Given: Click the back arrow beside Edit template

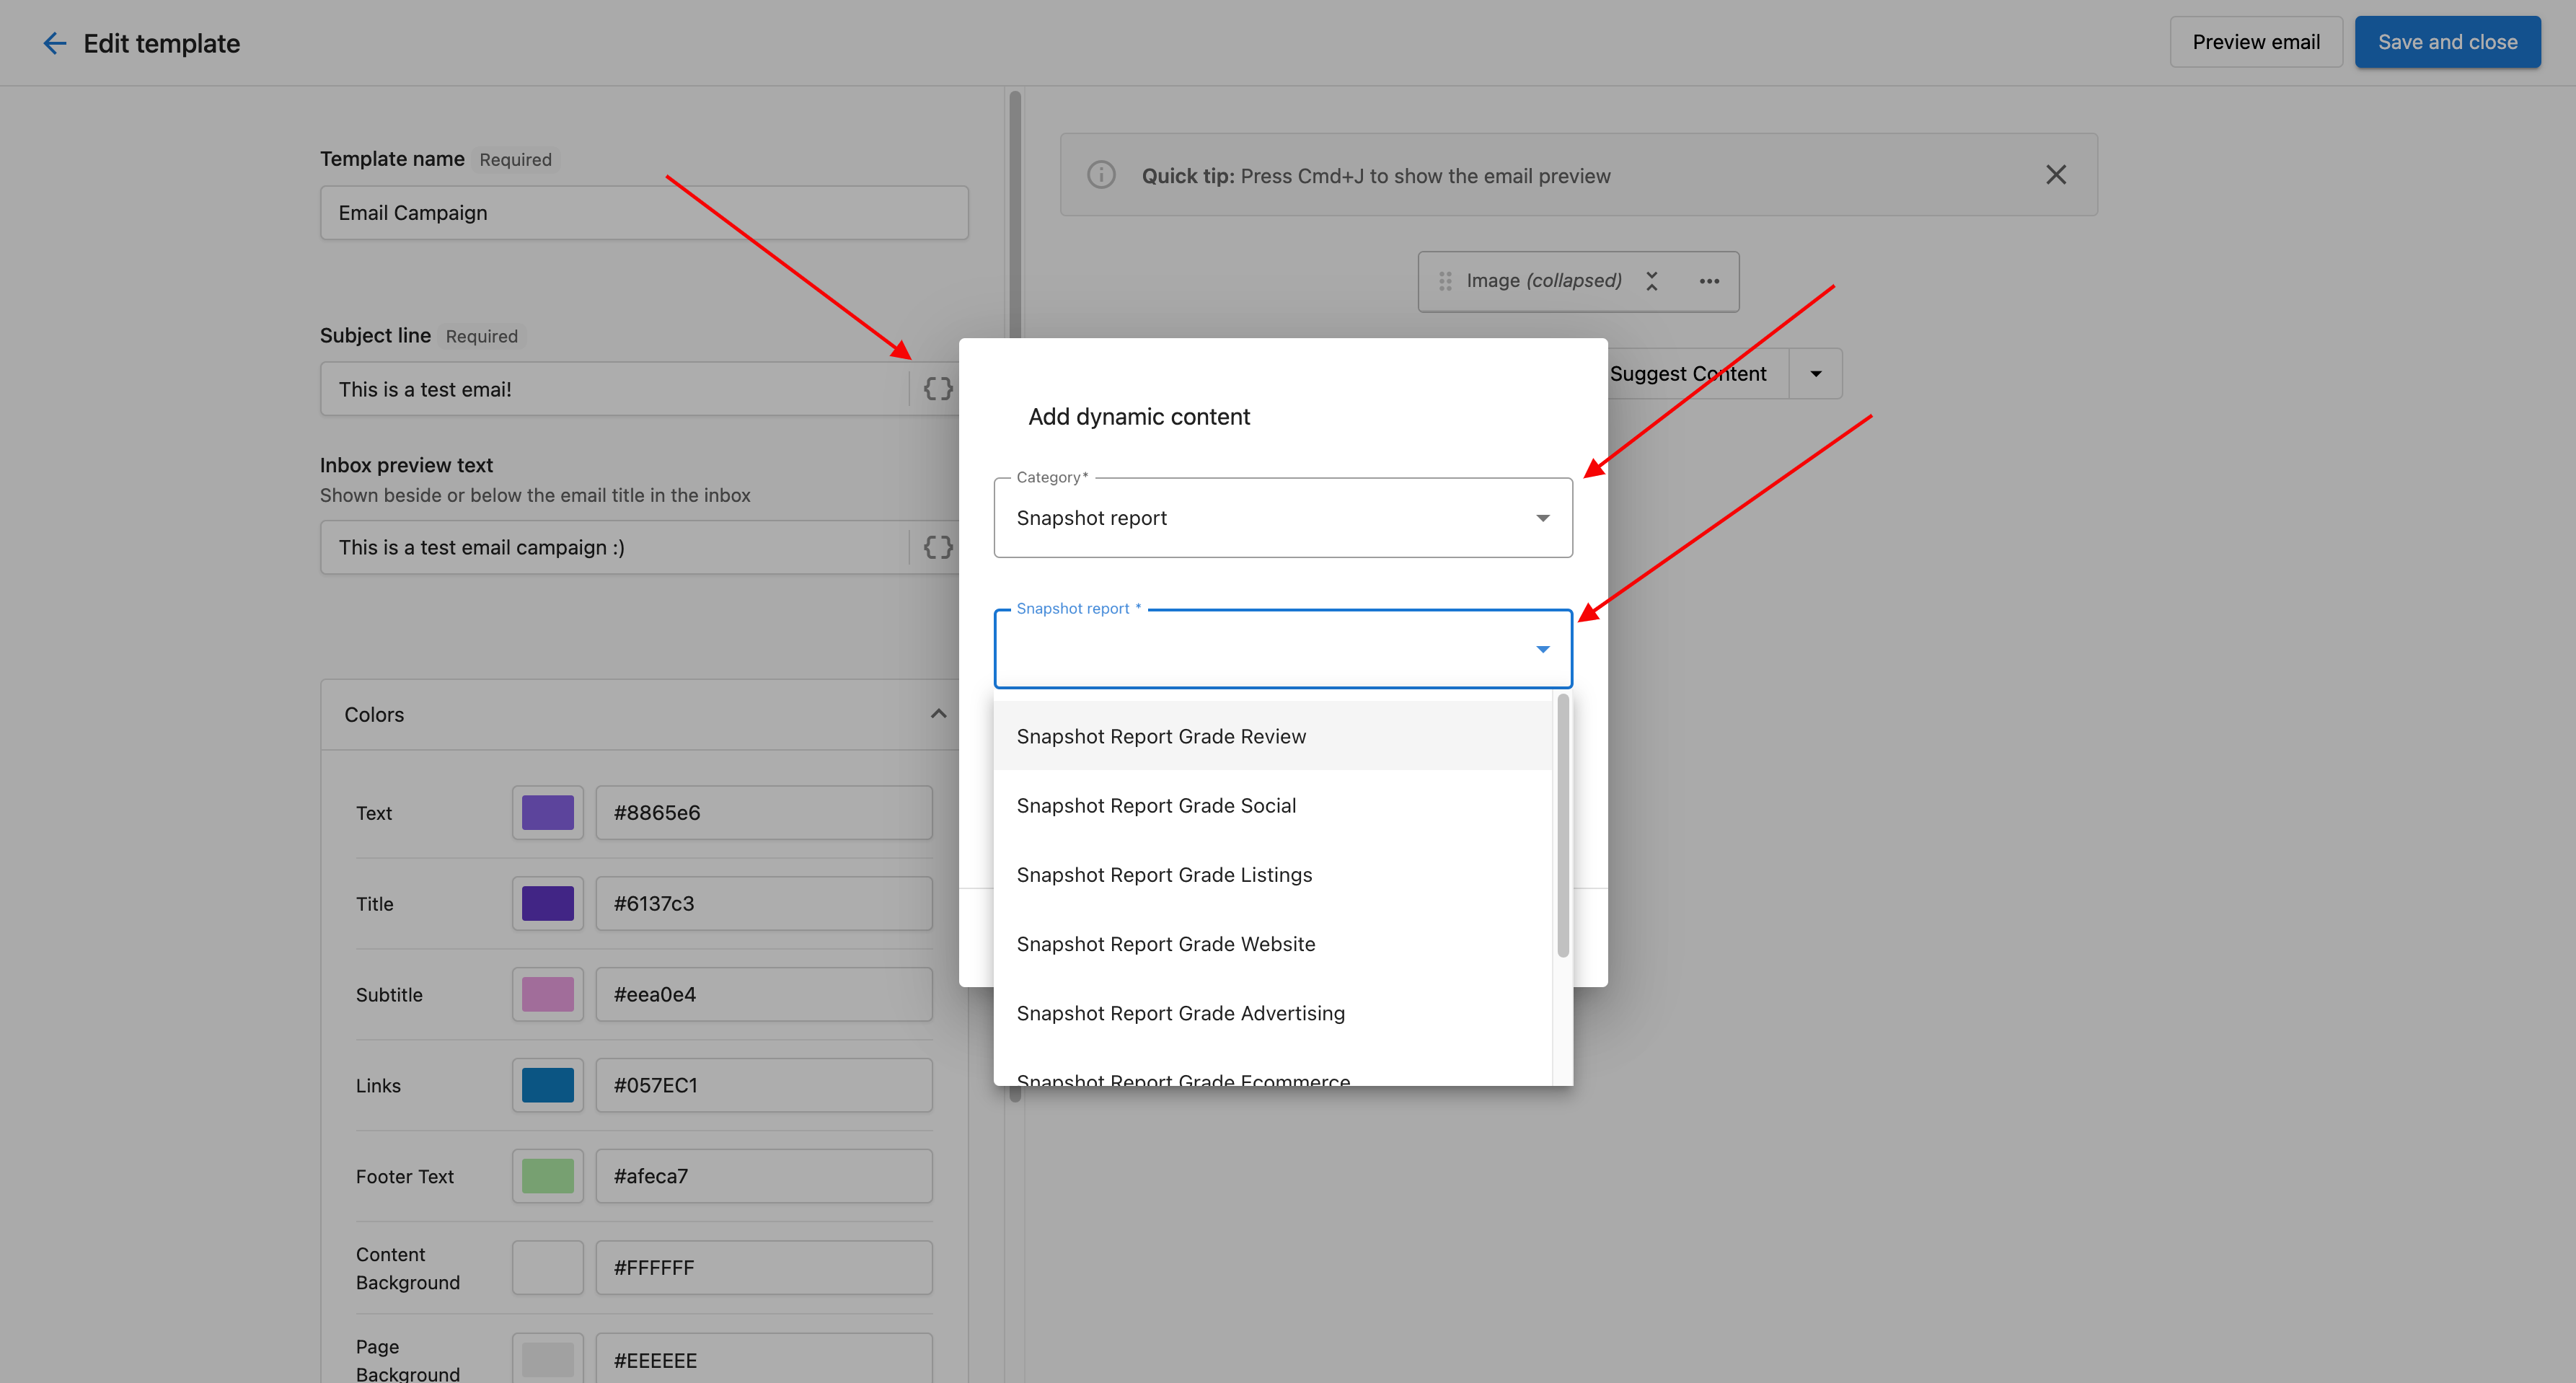Looking at the screenshot, I should pyautogui.click(x=55, y=43).
